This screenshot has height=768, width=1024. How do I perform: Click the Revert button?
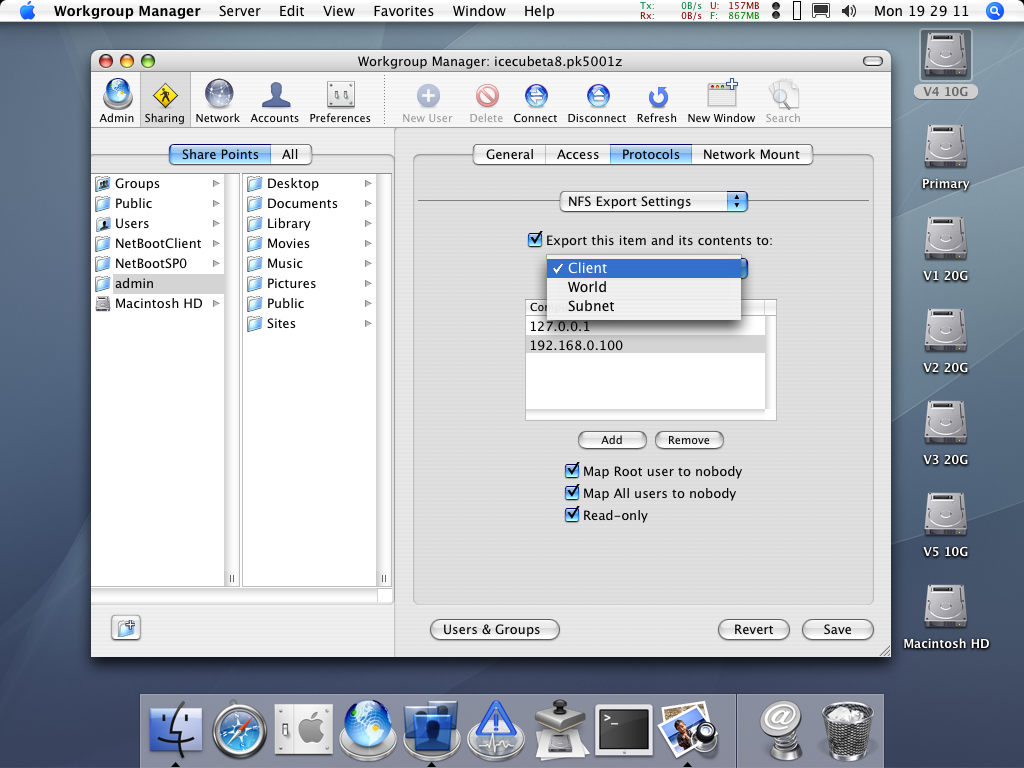tap(754, 630)
